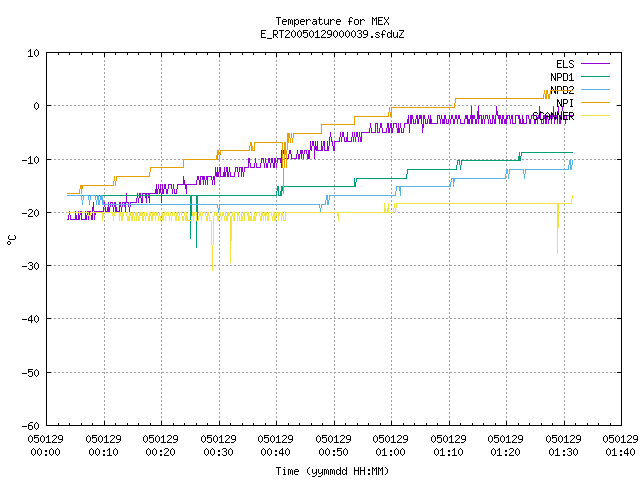The height and width of the screenshot is (480, 640).
Task: Click the chart title 'Temperature for MEX'
Action: click(x=332, y=21)
